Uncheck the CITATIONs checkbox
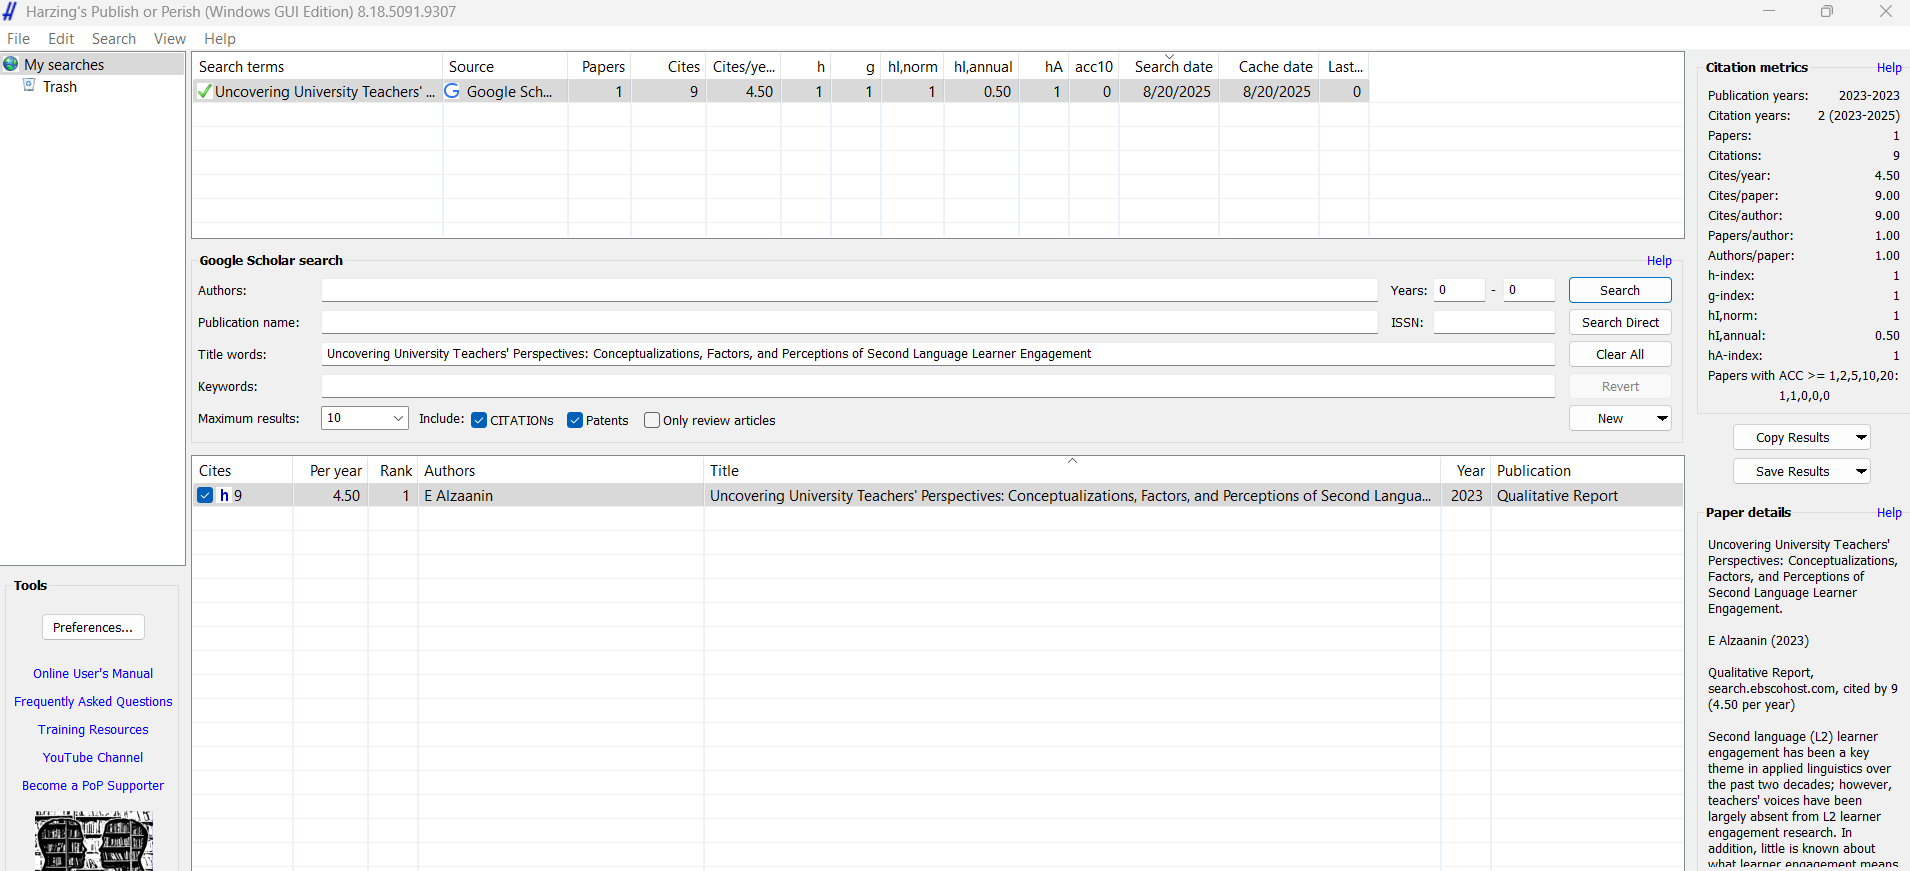This screenshot has width=1910, height=871. click(479, 420)
